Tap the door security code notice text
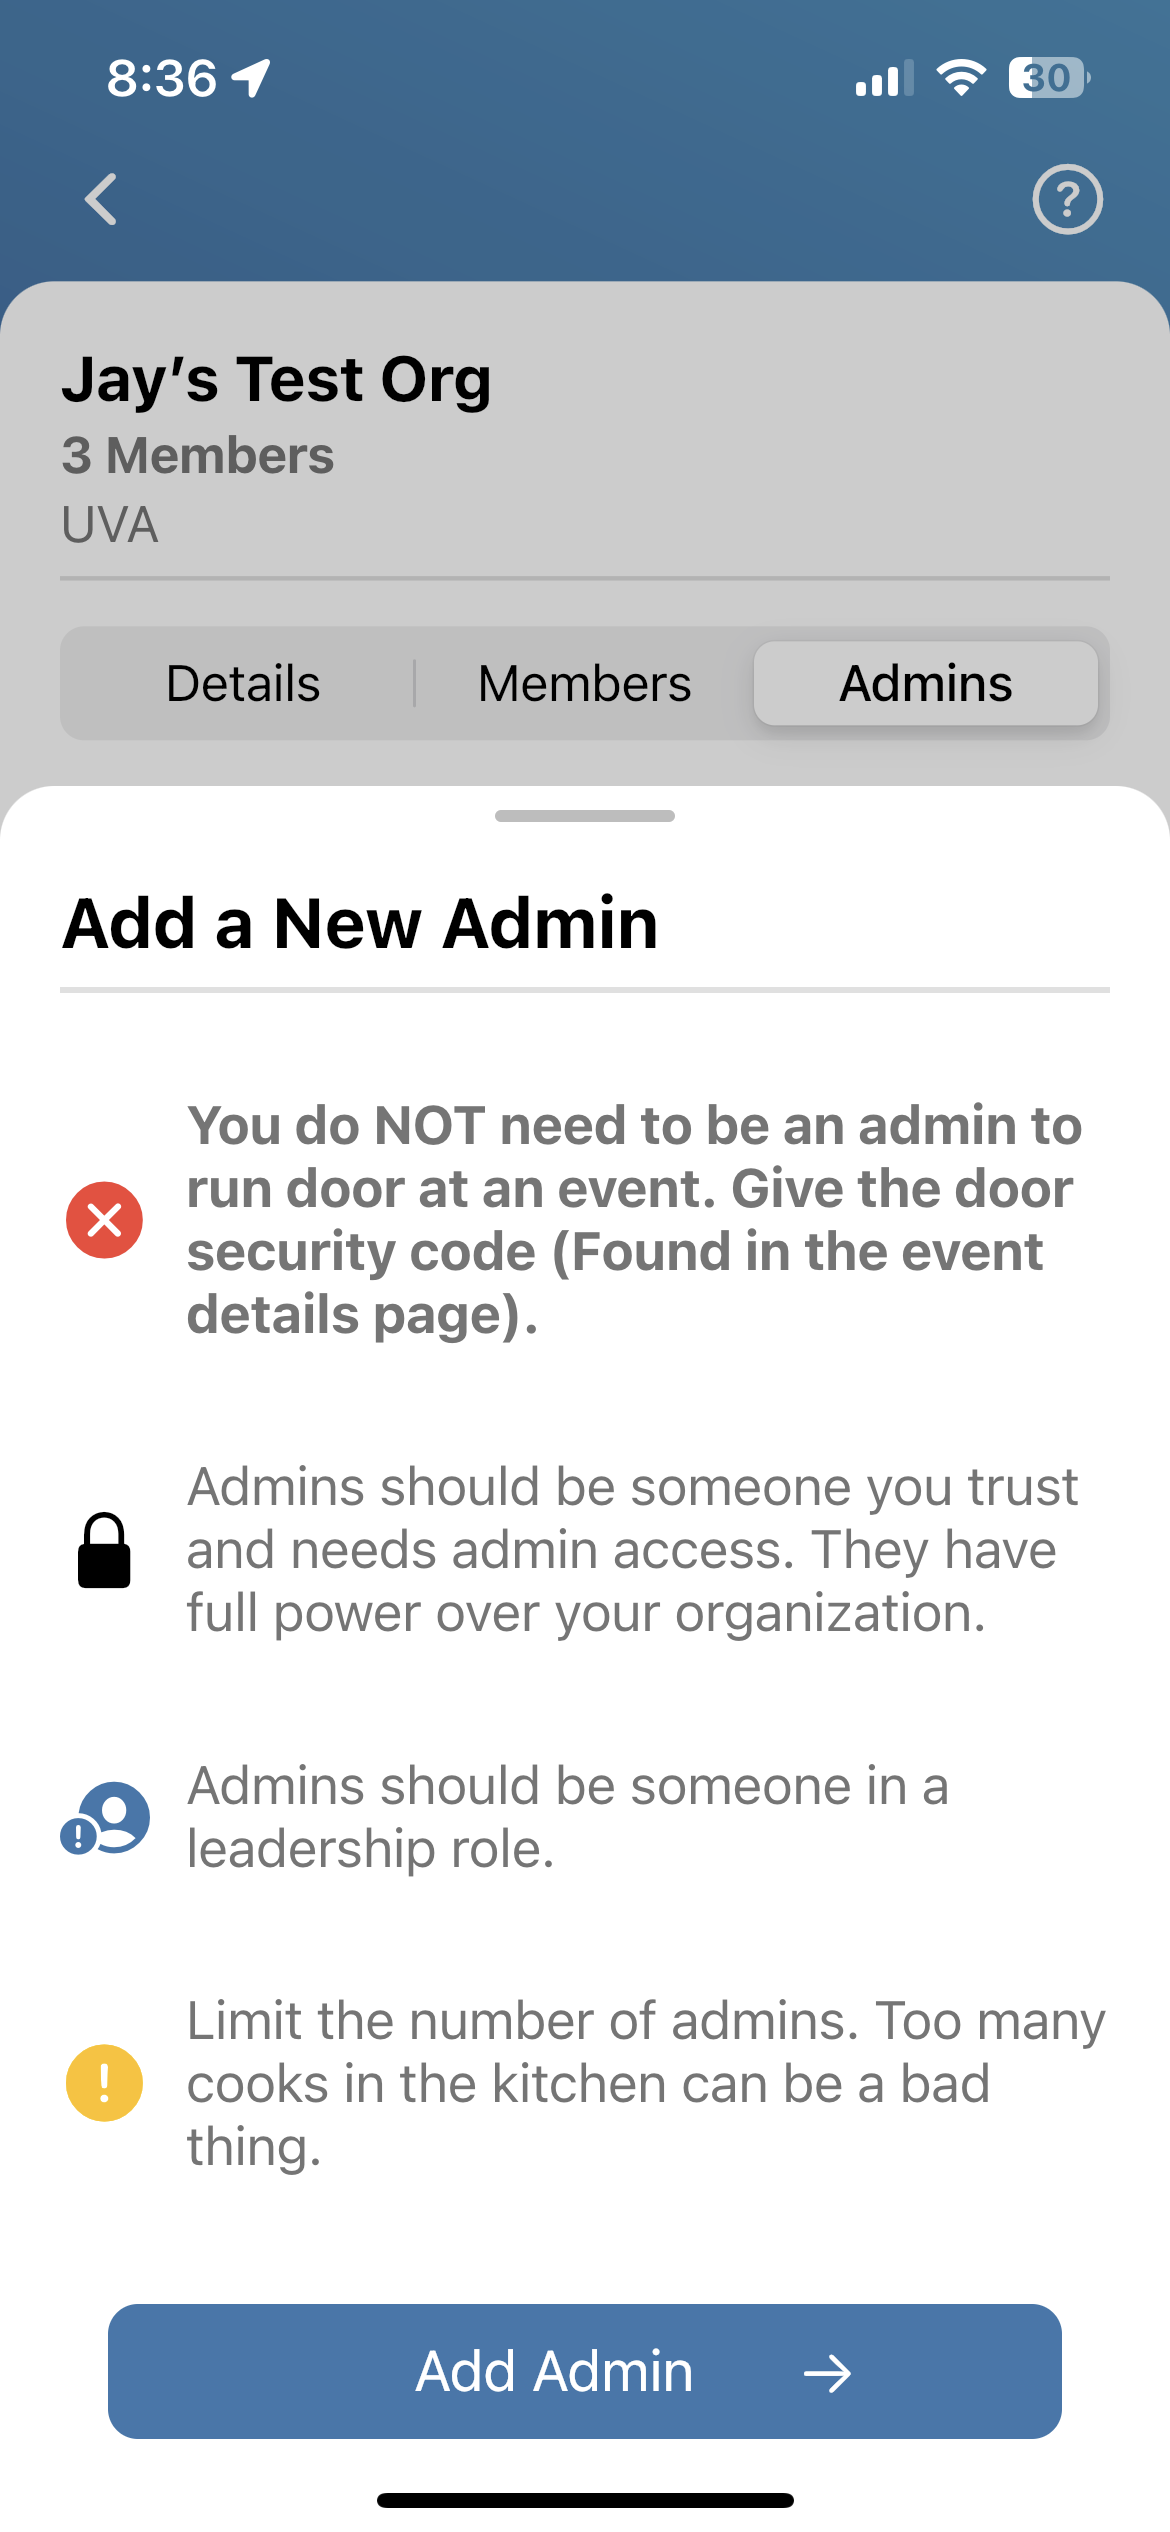The width and height of the screenshot is (1170, 2532). 635,1220
